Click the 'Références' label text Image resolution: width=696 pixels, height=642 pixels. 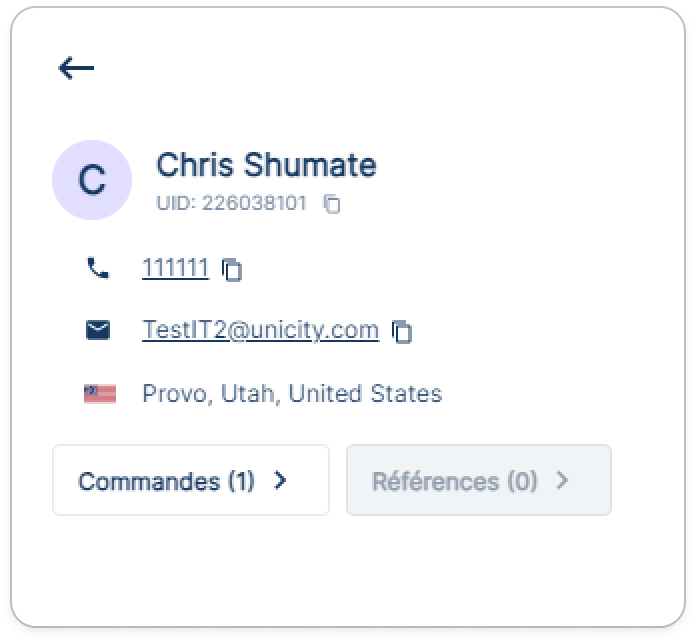coord(435,481)
